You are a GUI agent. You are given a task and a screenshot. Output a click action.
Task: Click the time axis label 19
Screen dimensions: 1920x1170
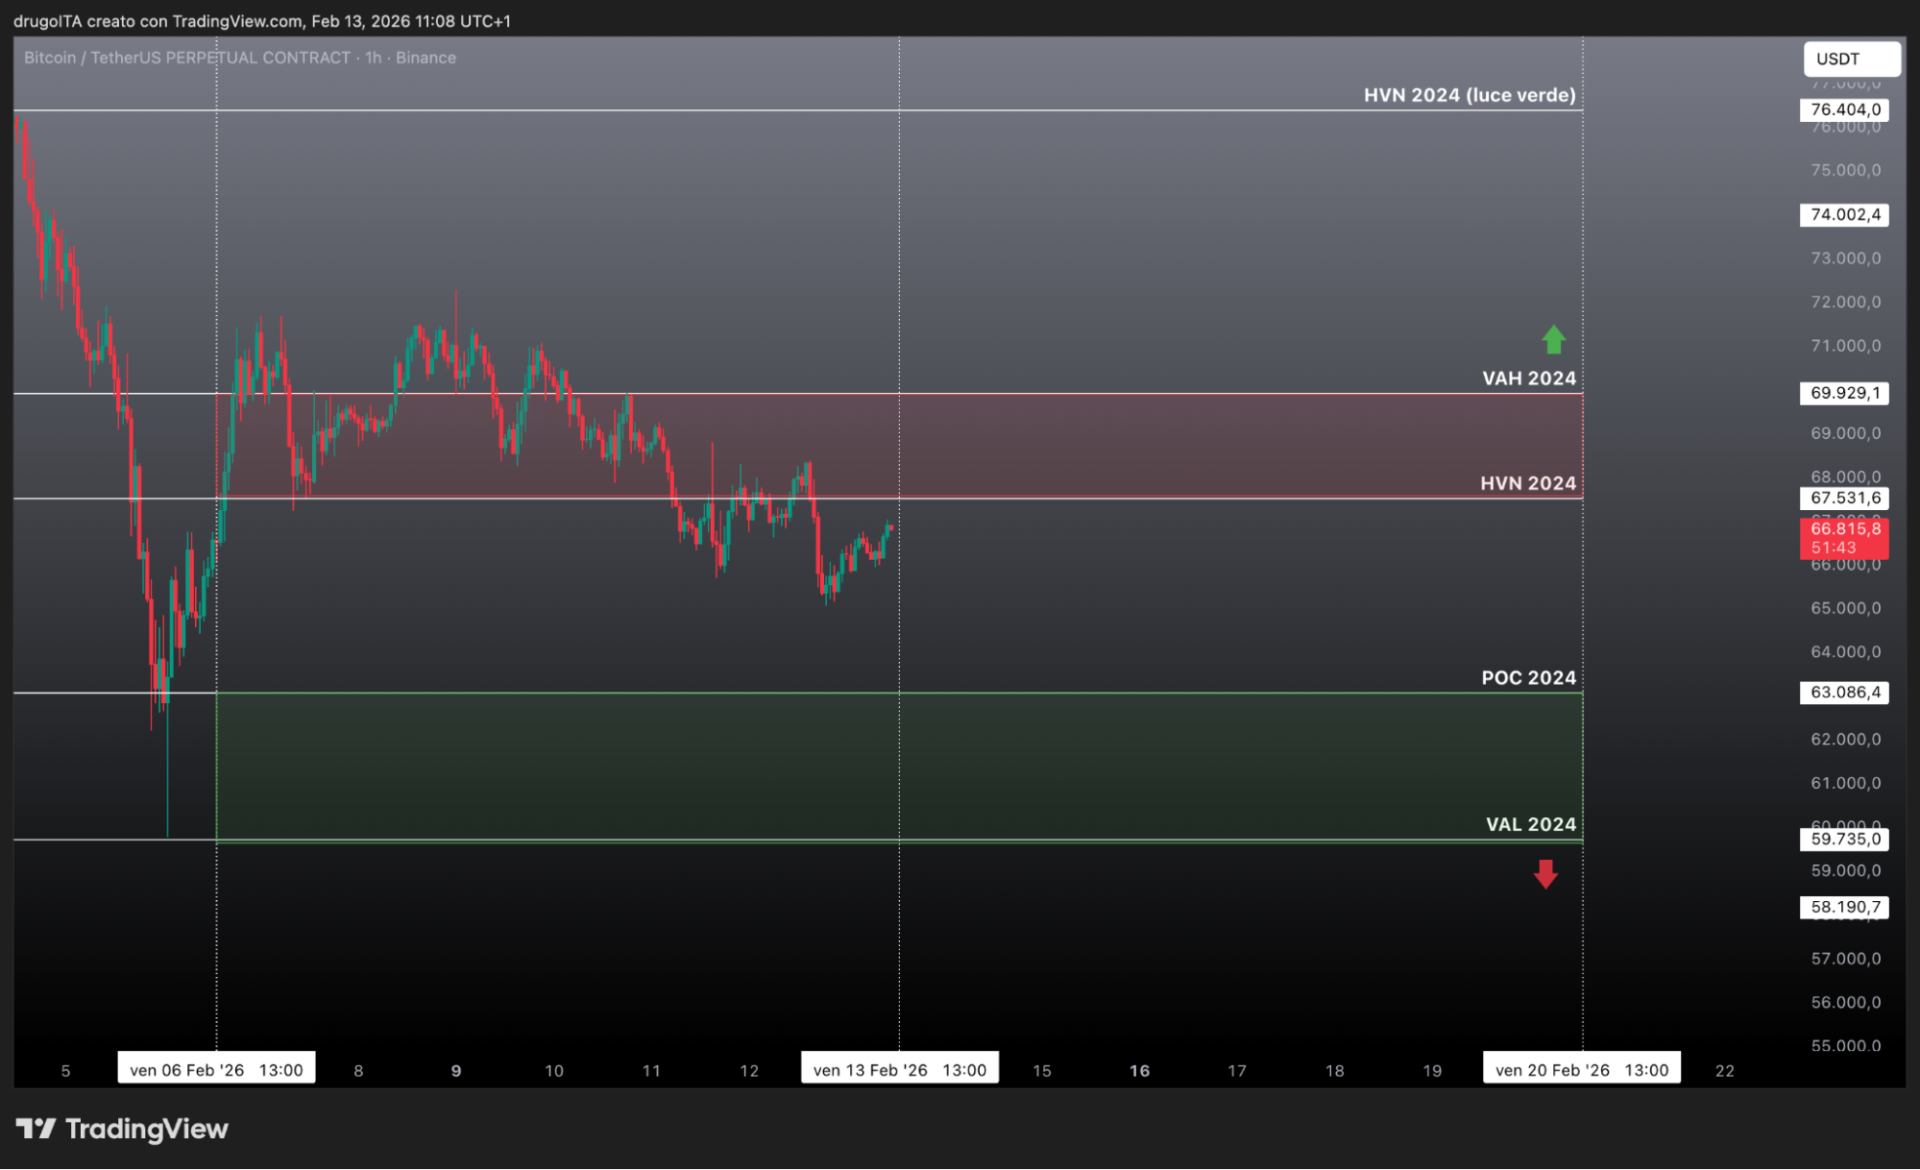pos(1432,1070)
